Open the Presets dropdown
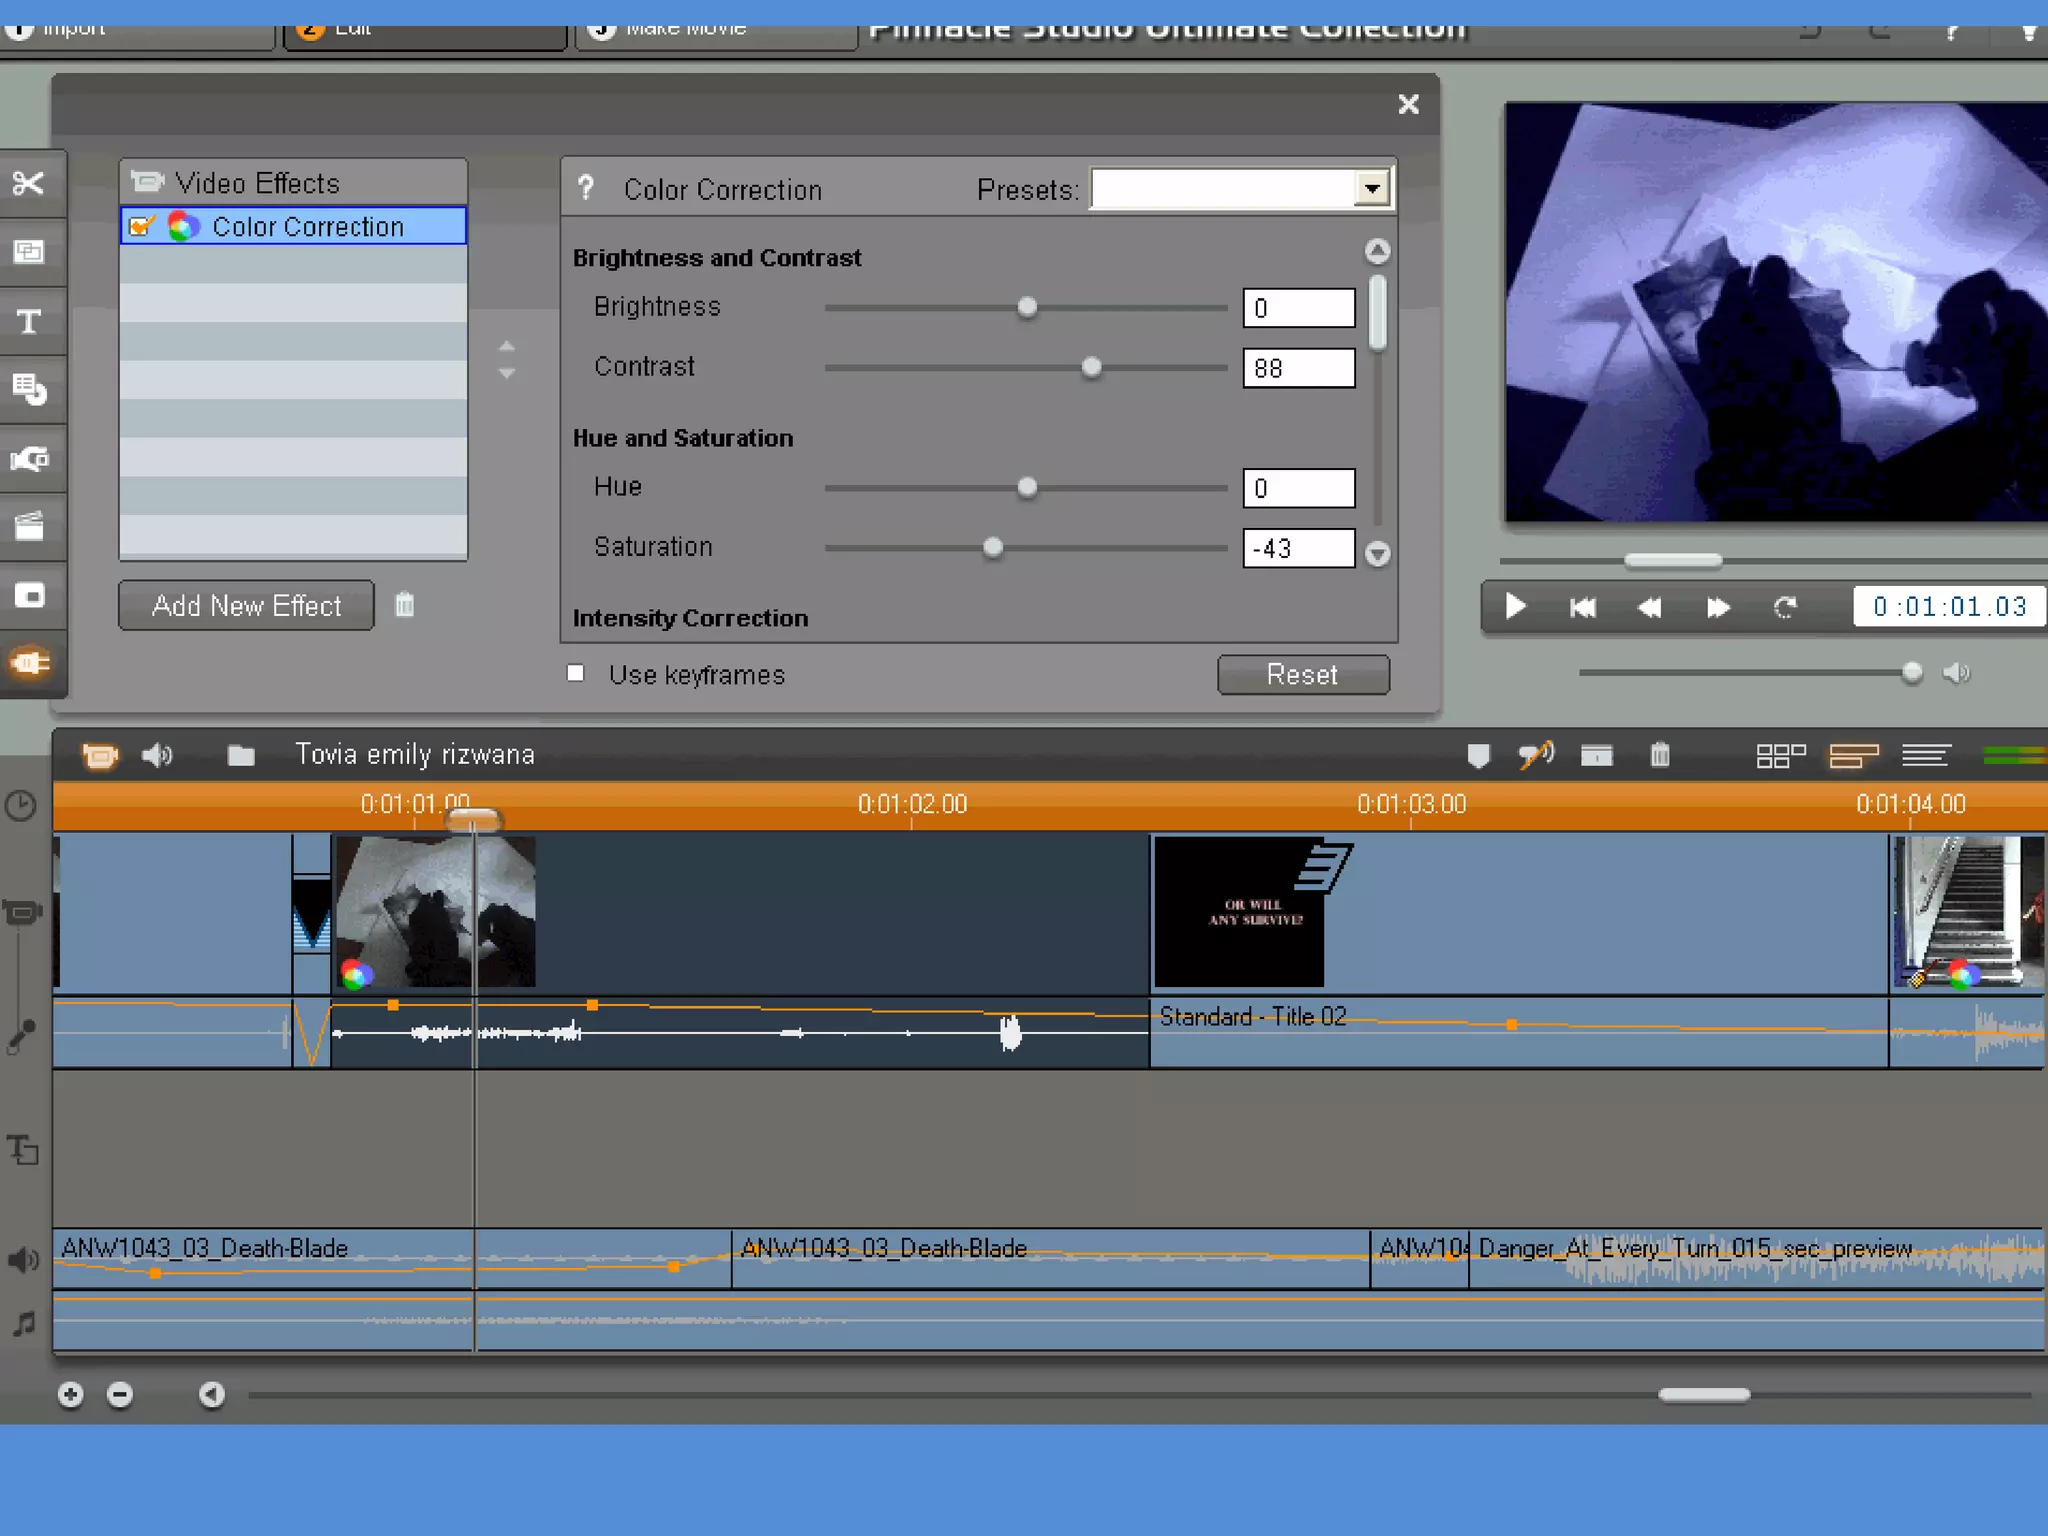The image size is (2048, 1536). (1372, 188)
